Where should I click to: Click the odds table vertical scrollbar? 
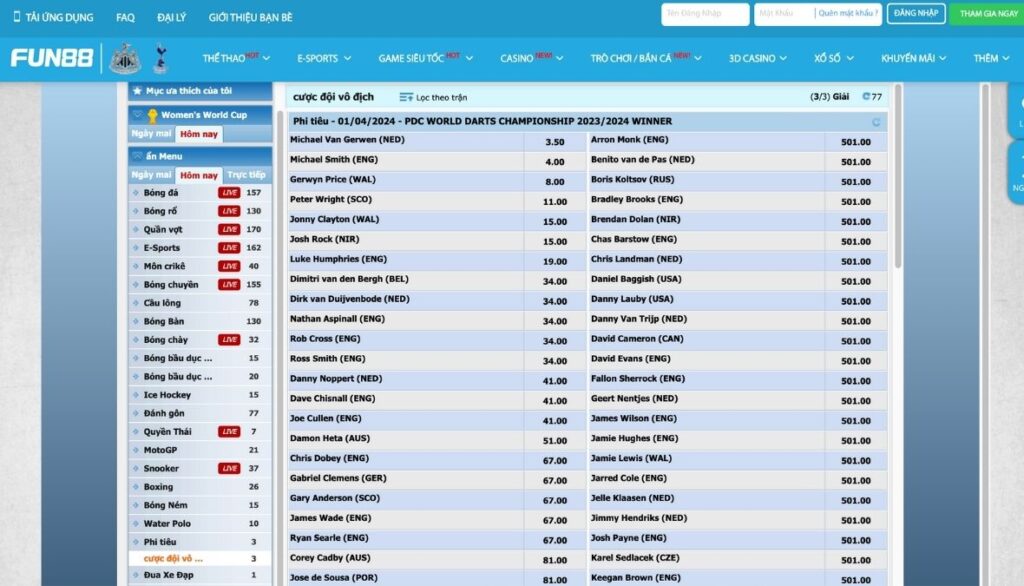[x=898, y=176]
